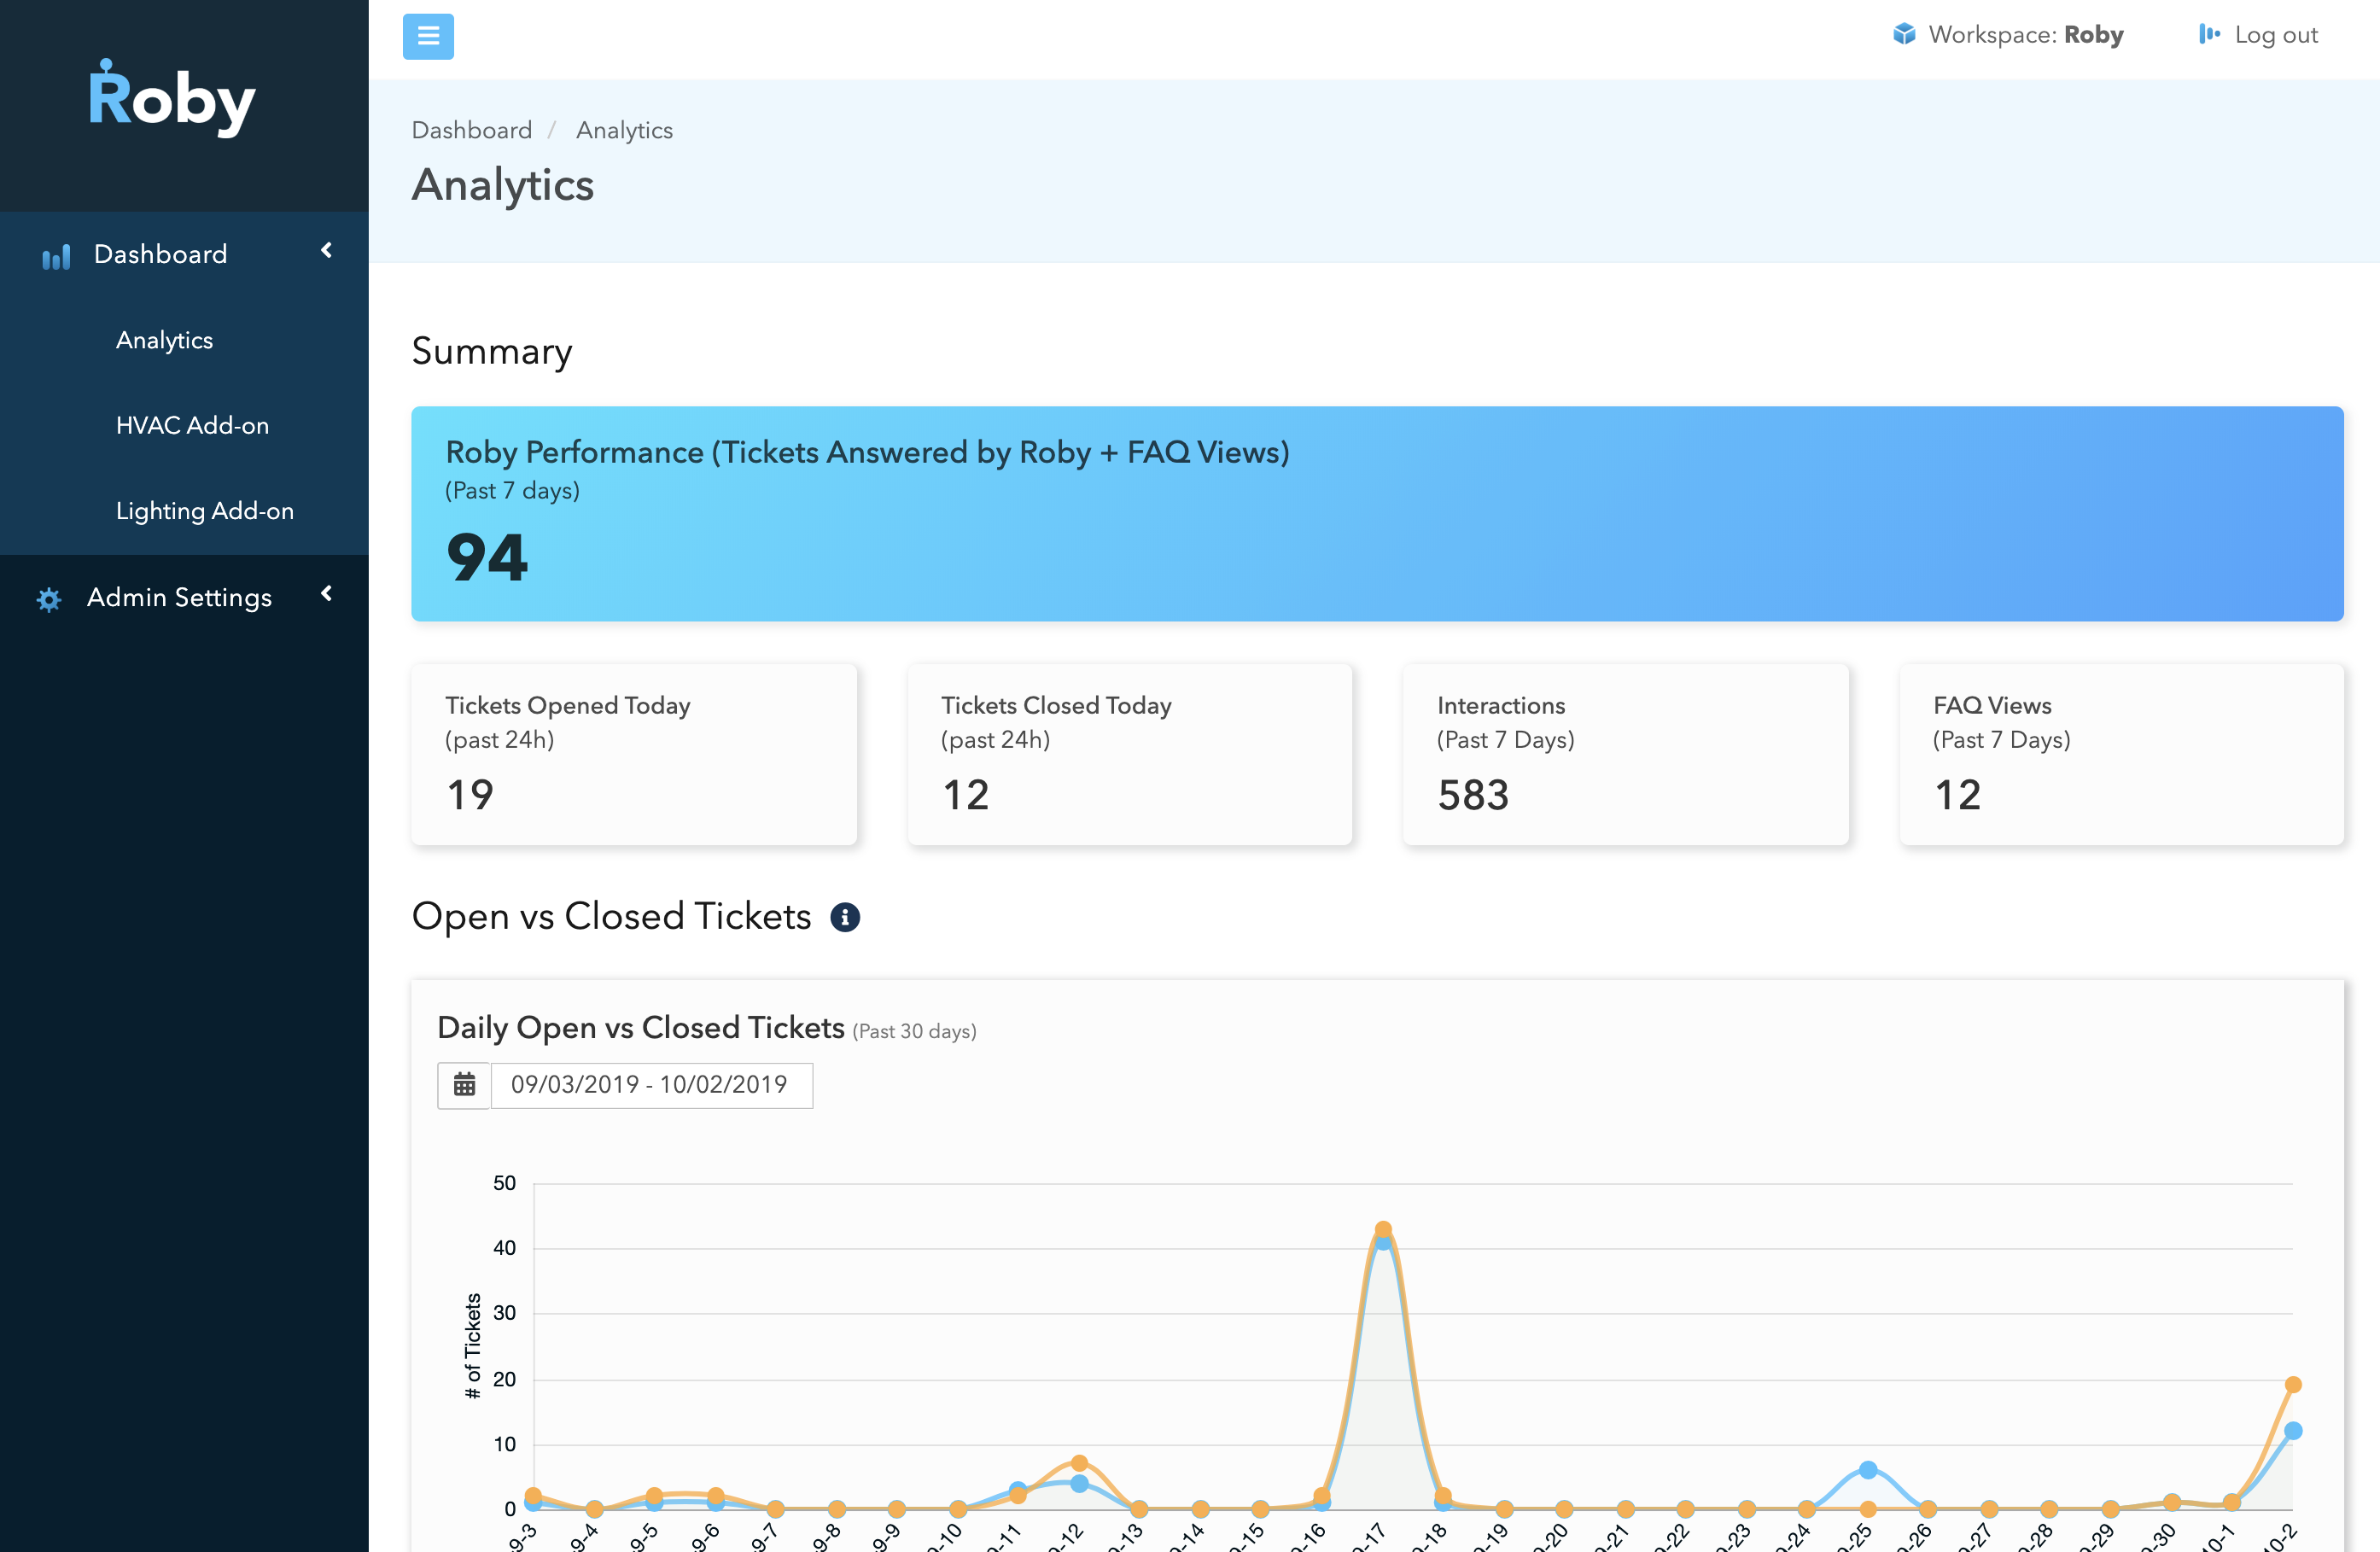Click the Log out icon

click(2209, 34)
